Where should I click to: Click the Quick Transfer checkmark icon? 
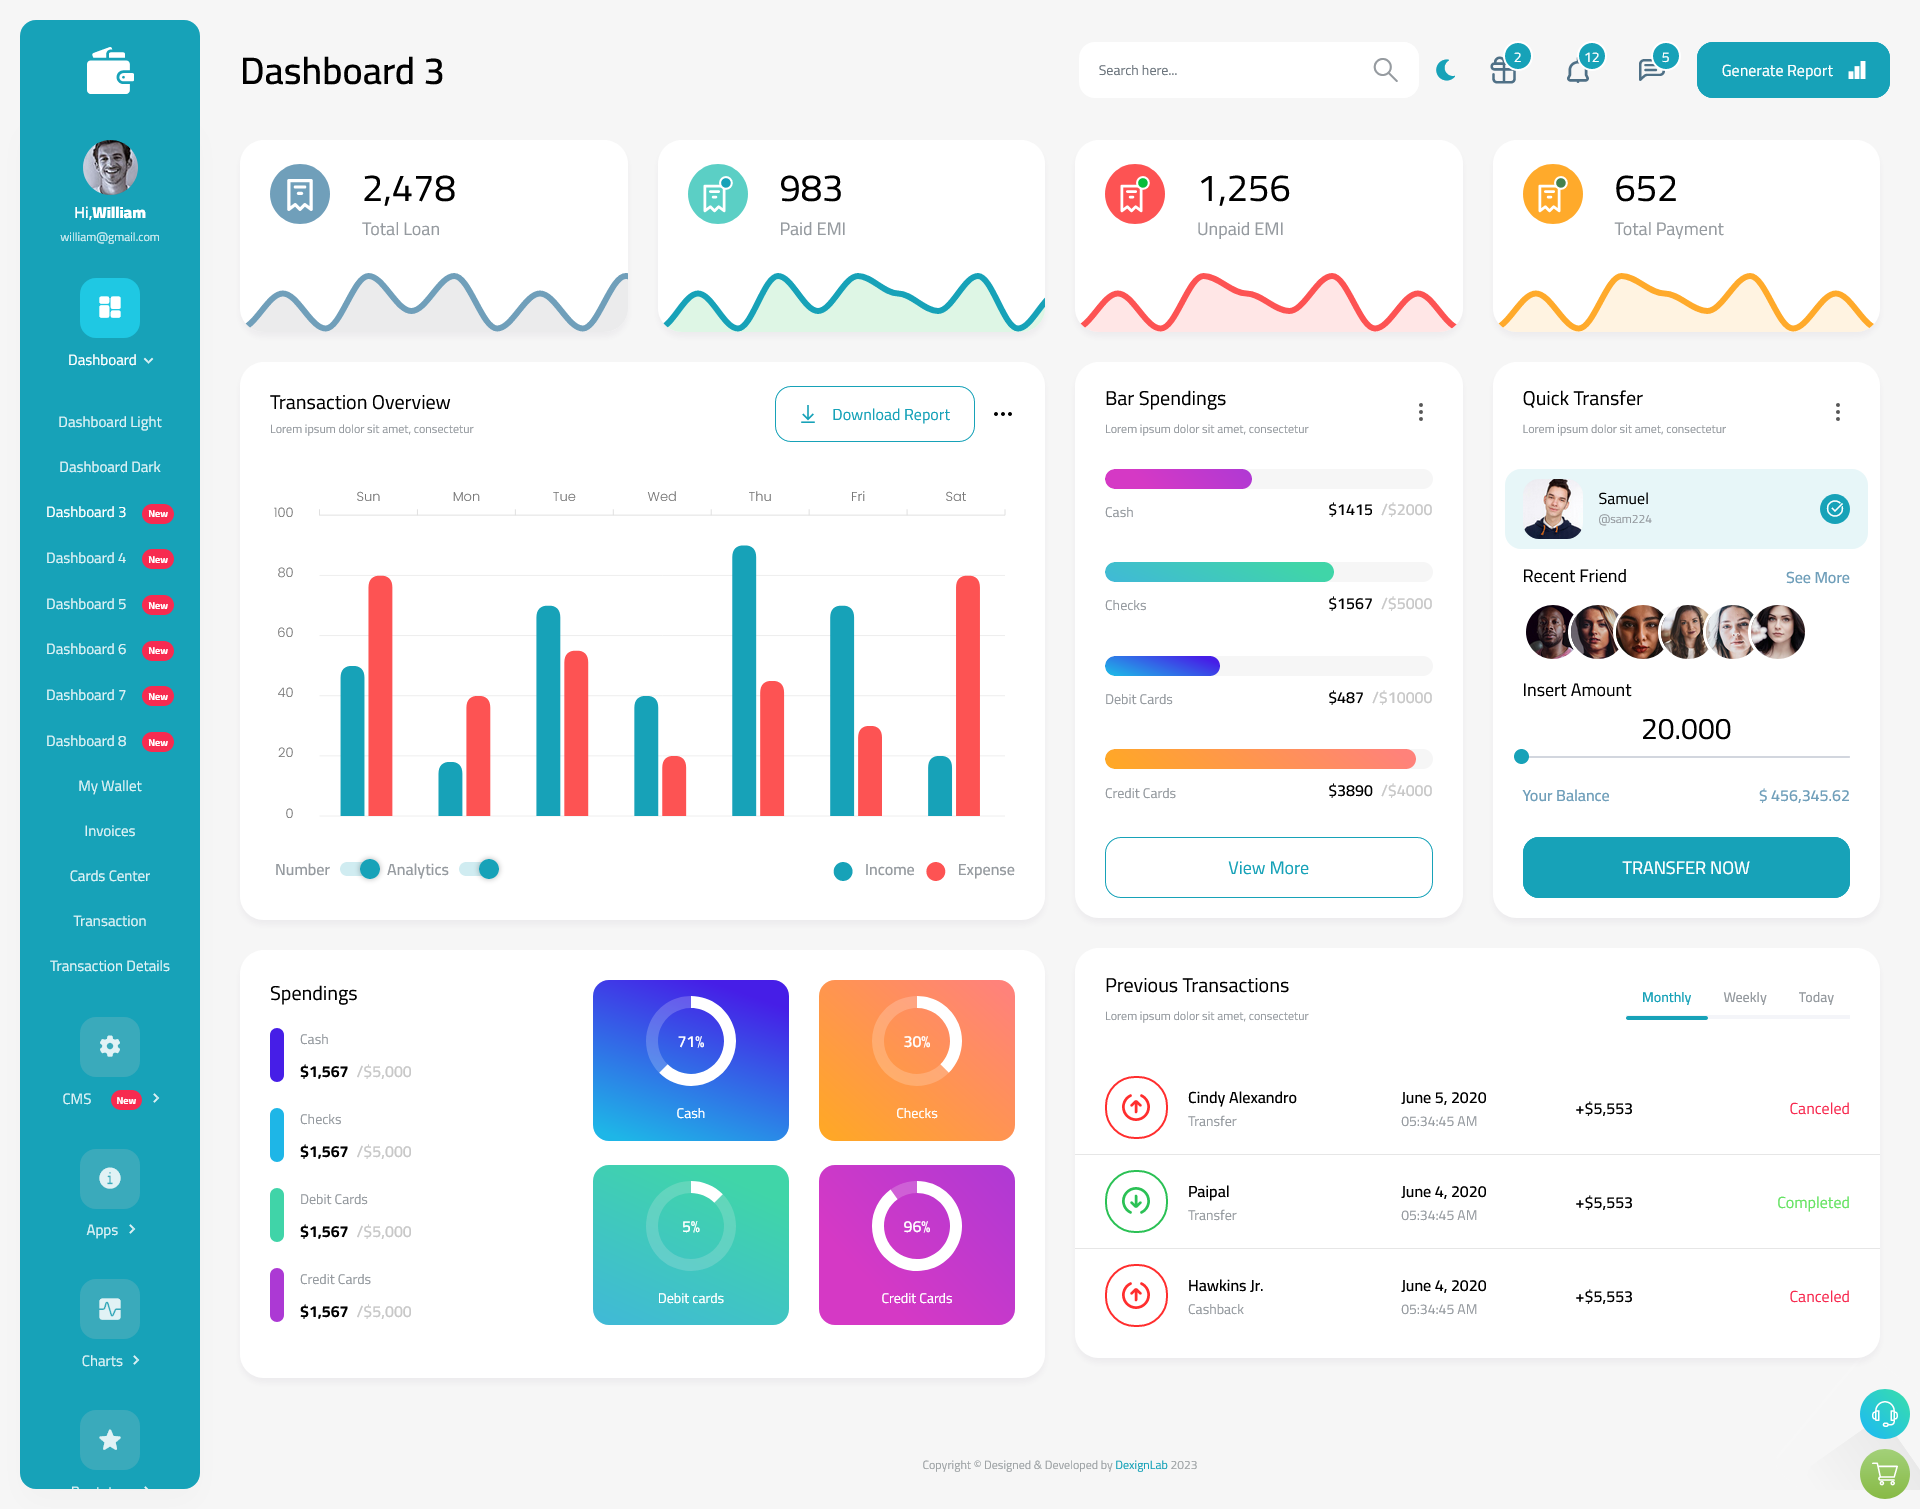tap(1837, 508)
